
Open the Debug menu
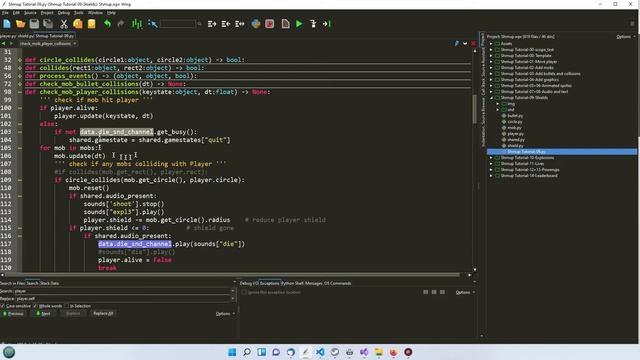(x=64, y=13)
